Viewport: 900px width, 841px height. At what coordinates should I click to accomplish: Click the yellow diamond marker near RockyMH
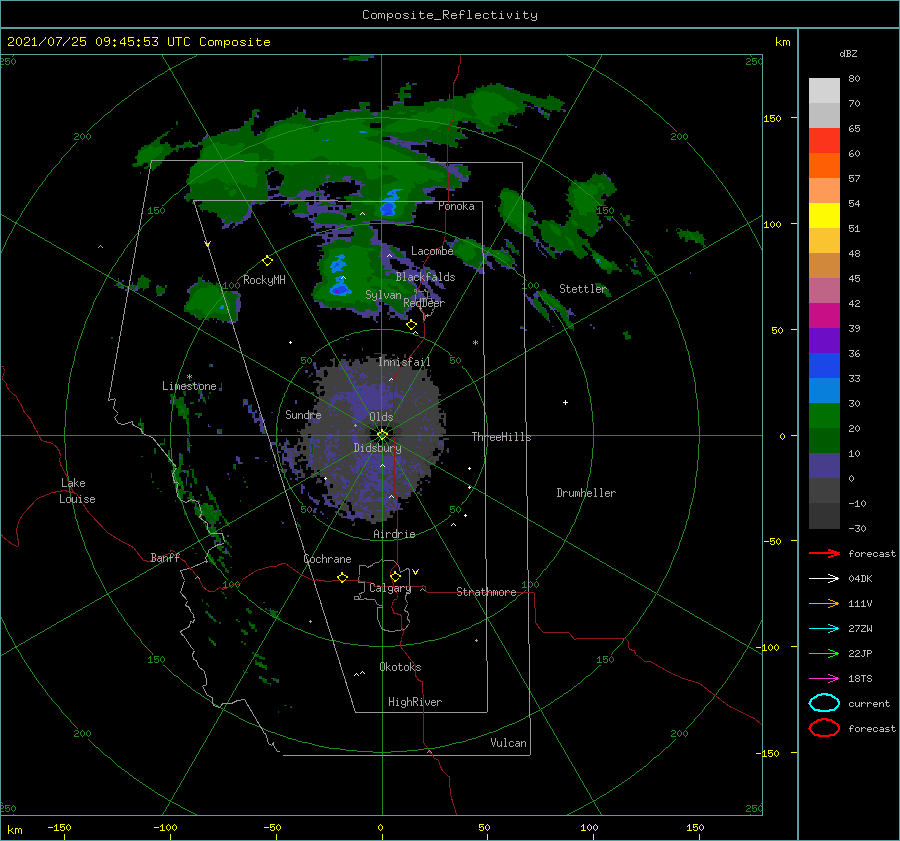(x=267, y=261)
